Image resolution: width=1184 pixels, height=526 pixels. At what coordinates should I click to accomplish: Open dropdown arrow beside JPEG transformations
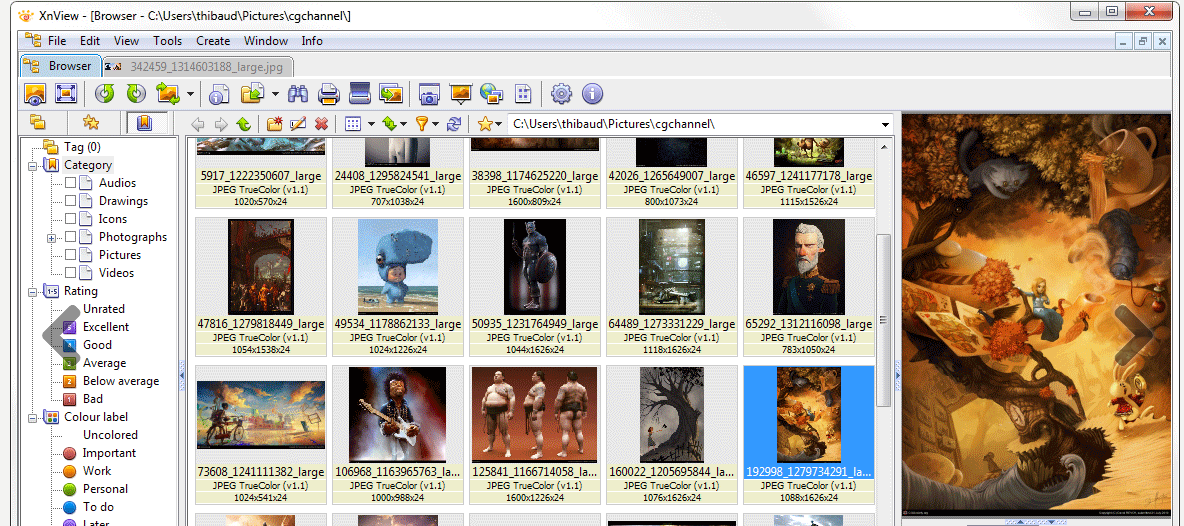(190, 94)
